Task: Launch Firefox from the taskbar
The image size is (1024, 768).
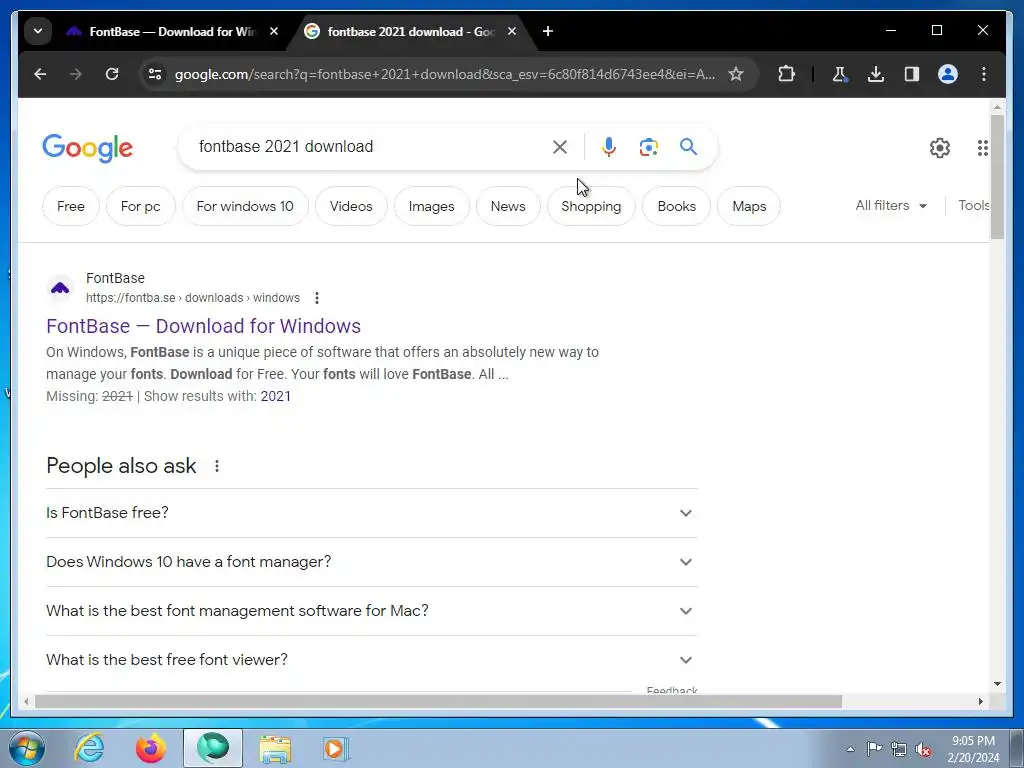Action: 151,748
